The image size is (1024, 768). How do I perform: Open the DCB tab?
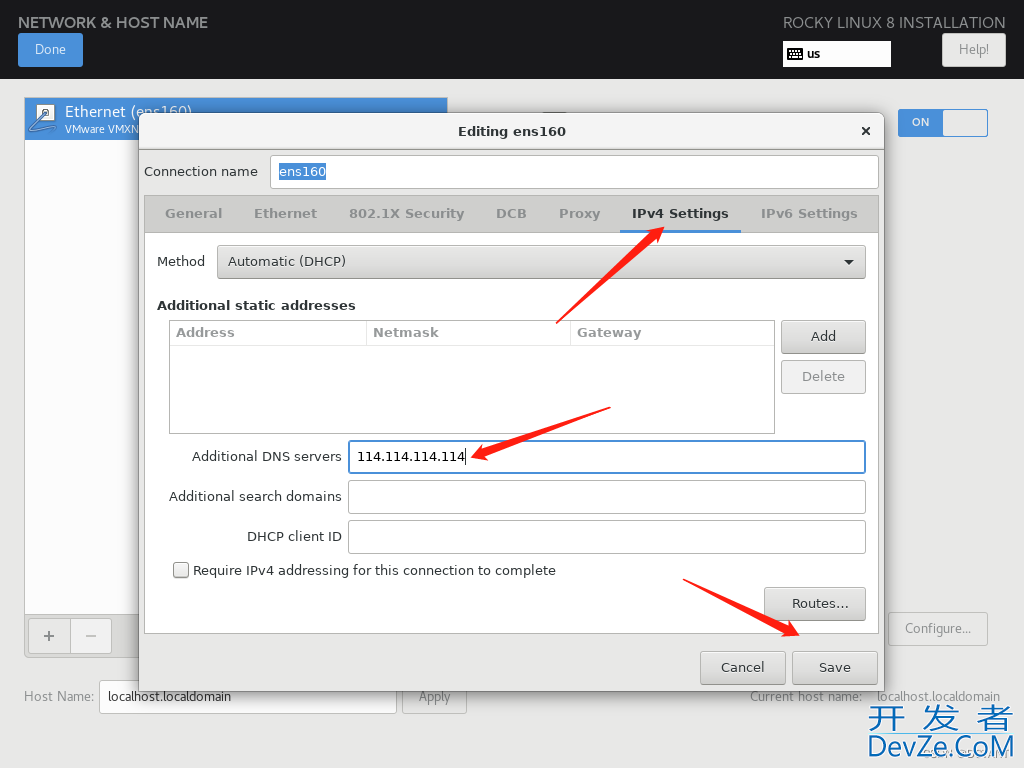coord(511,214)
